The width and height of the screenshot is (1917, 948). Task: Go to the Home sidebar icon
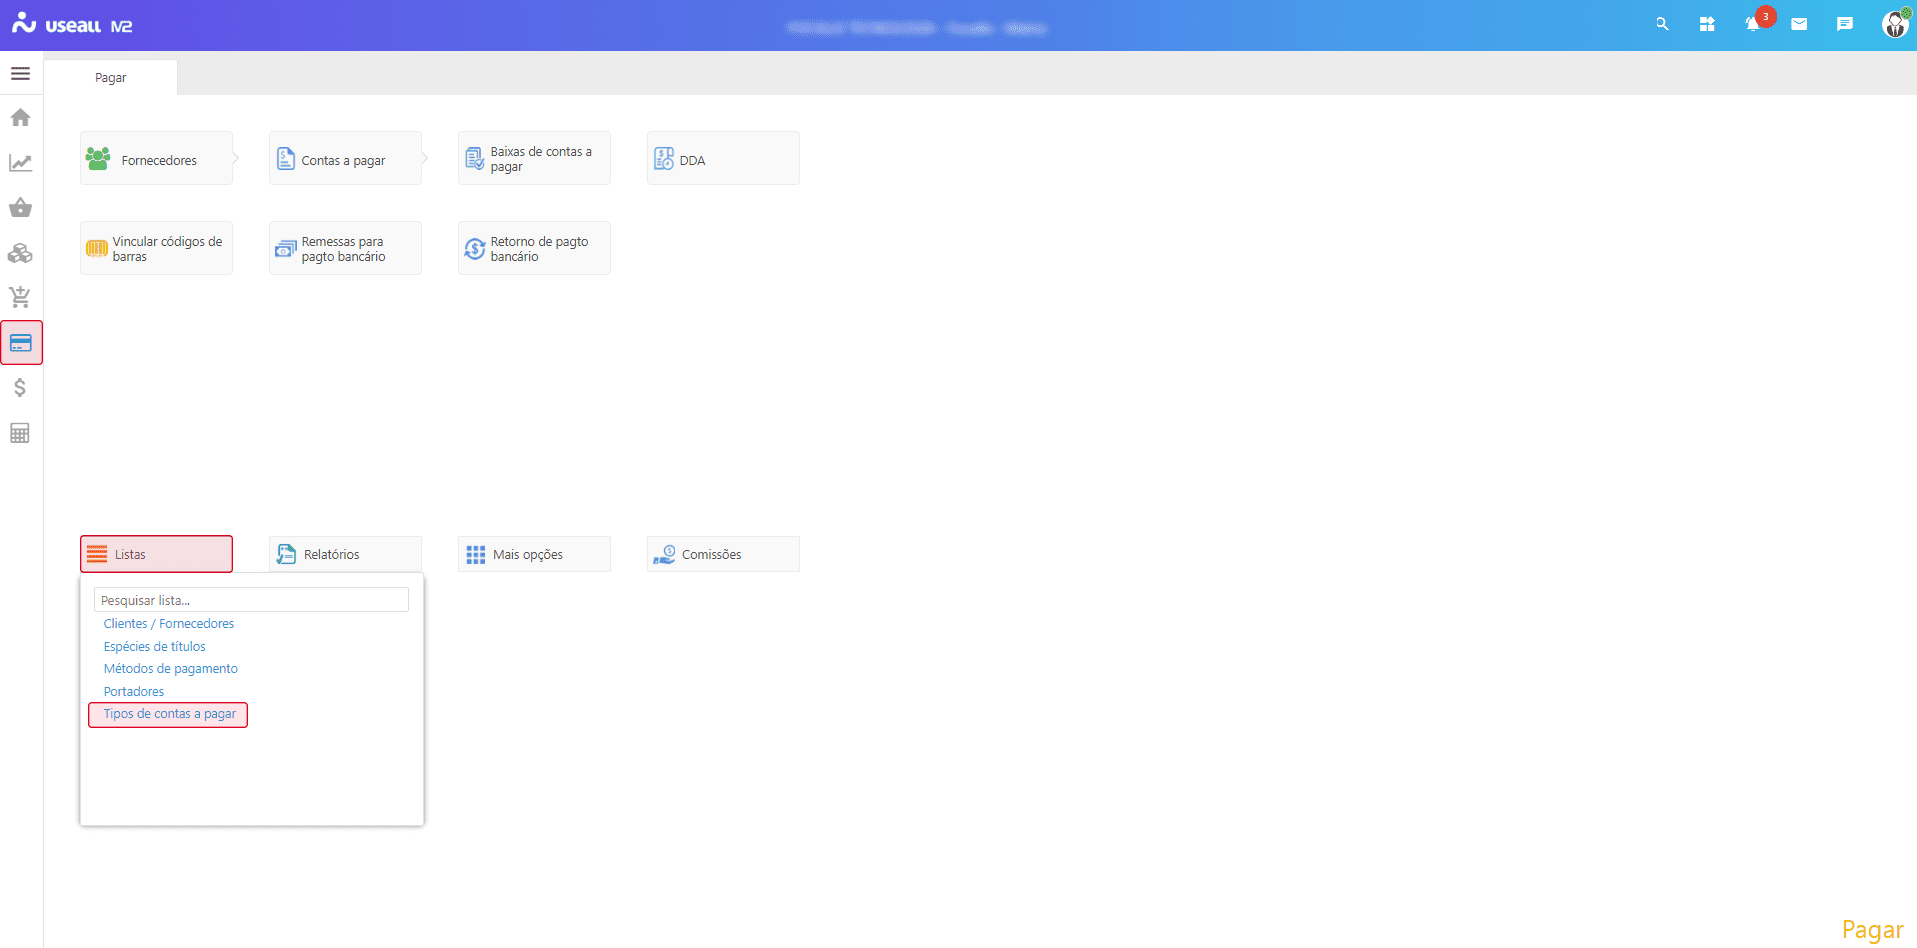coord(20,118)
